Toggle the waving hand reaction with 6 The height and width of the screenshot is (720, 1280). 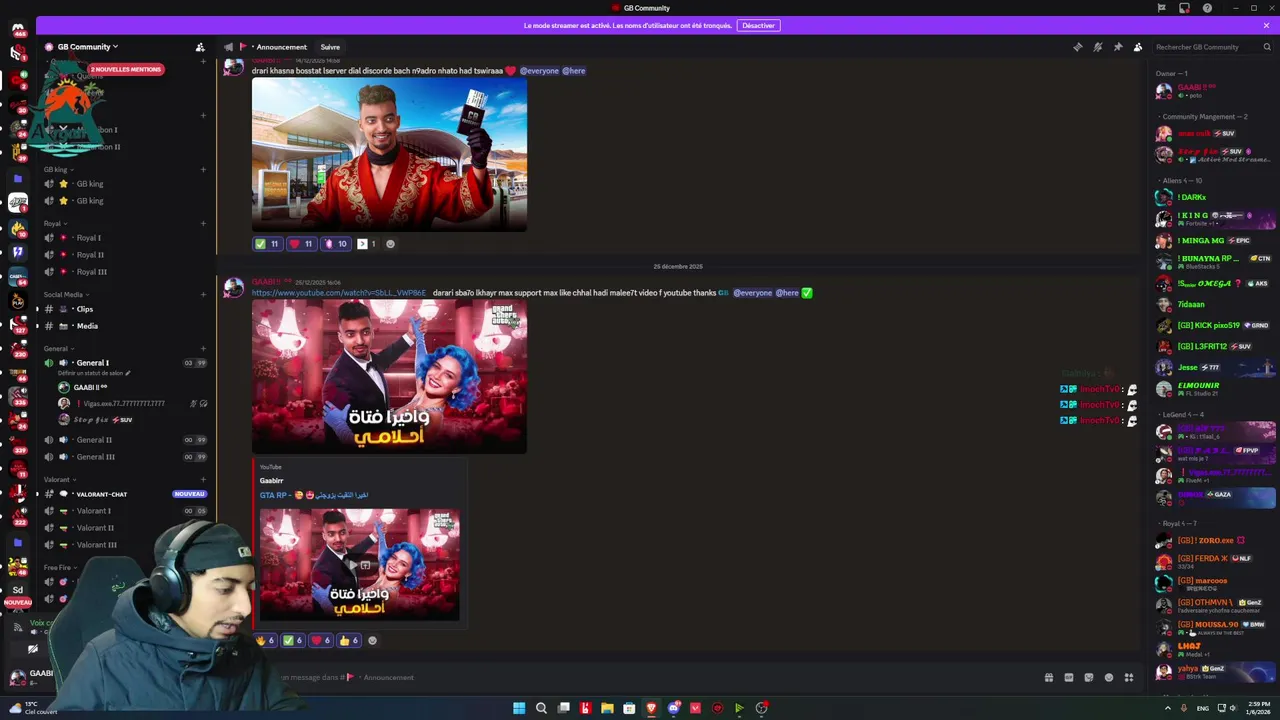coord(265,641)
